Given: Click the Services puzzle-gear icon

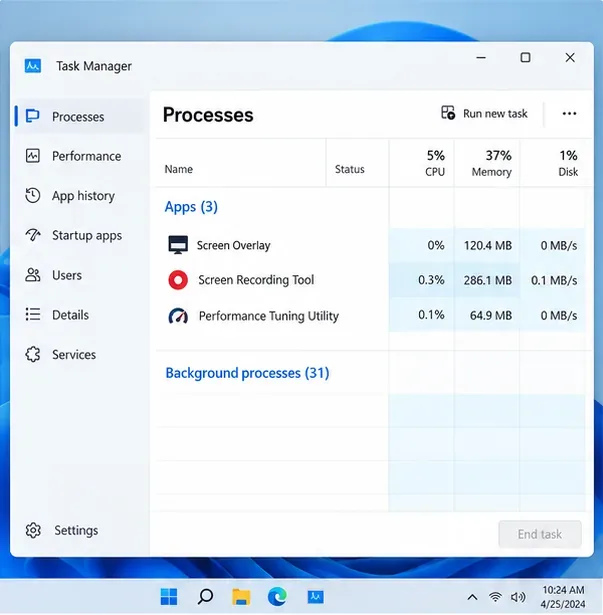Looking at the screenshot, I should click(x=33, y=354).
